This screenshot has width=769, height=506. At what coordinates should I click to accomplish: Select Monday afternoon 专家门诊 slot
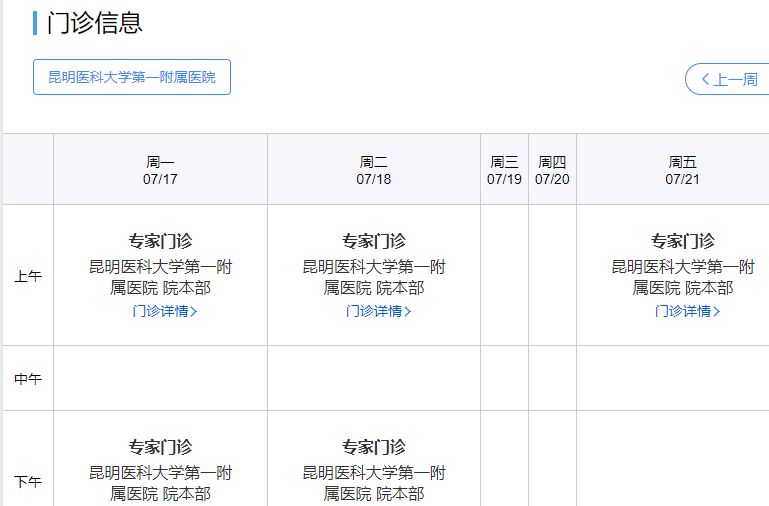tap(160, 447)
